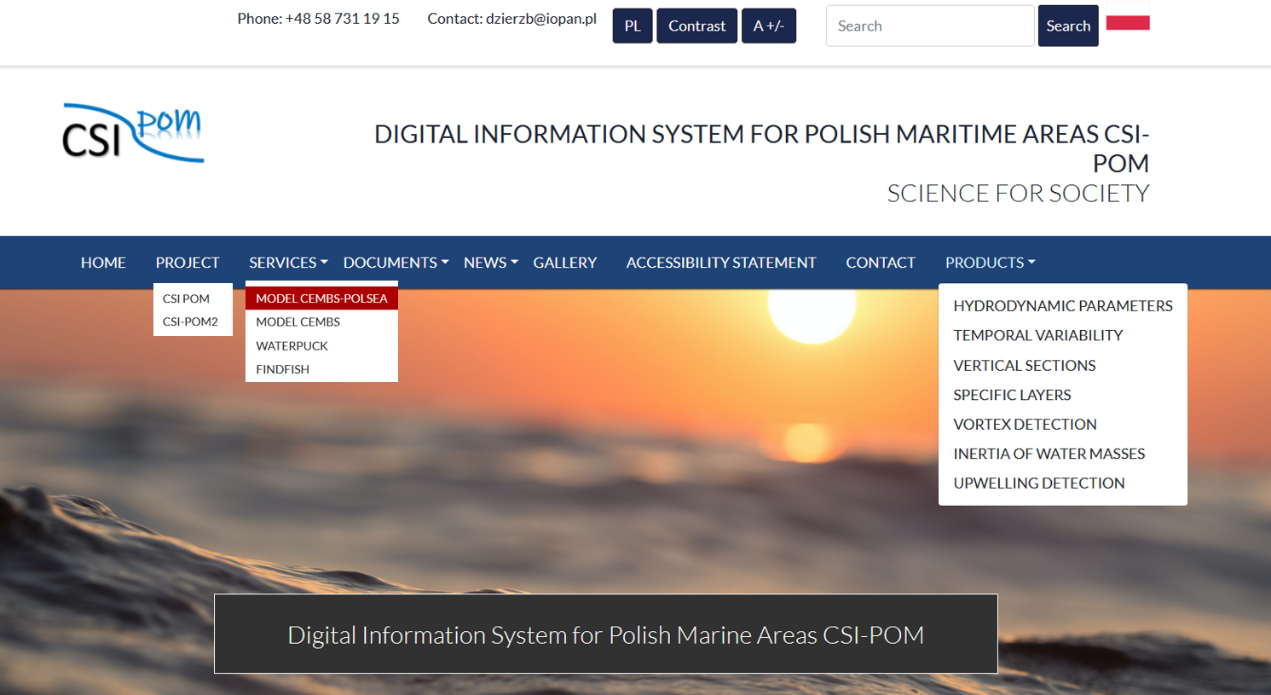Switch language with PL button

point(632,26)
